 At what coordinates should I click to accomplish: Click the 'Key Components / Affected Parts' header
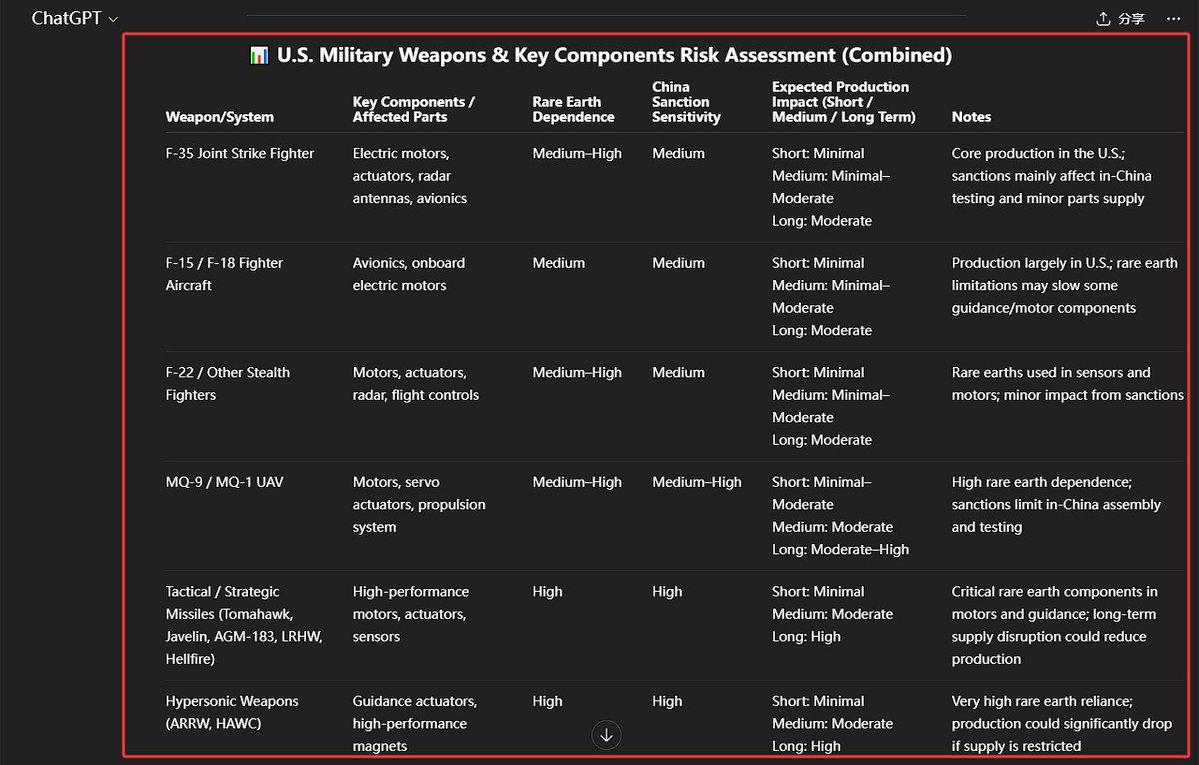click(x=414, y=109)
